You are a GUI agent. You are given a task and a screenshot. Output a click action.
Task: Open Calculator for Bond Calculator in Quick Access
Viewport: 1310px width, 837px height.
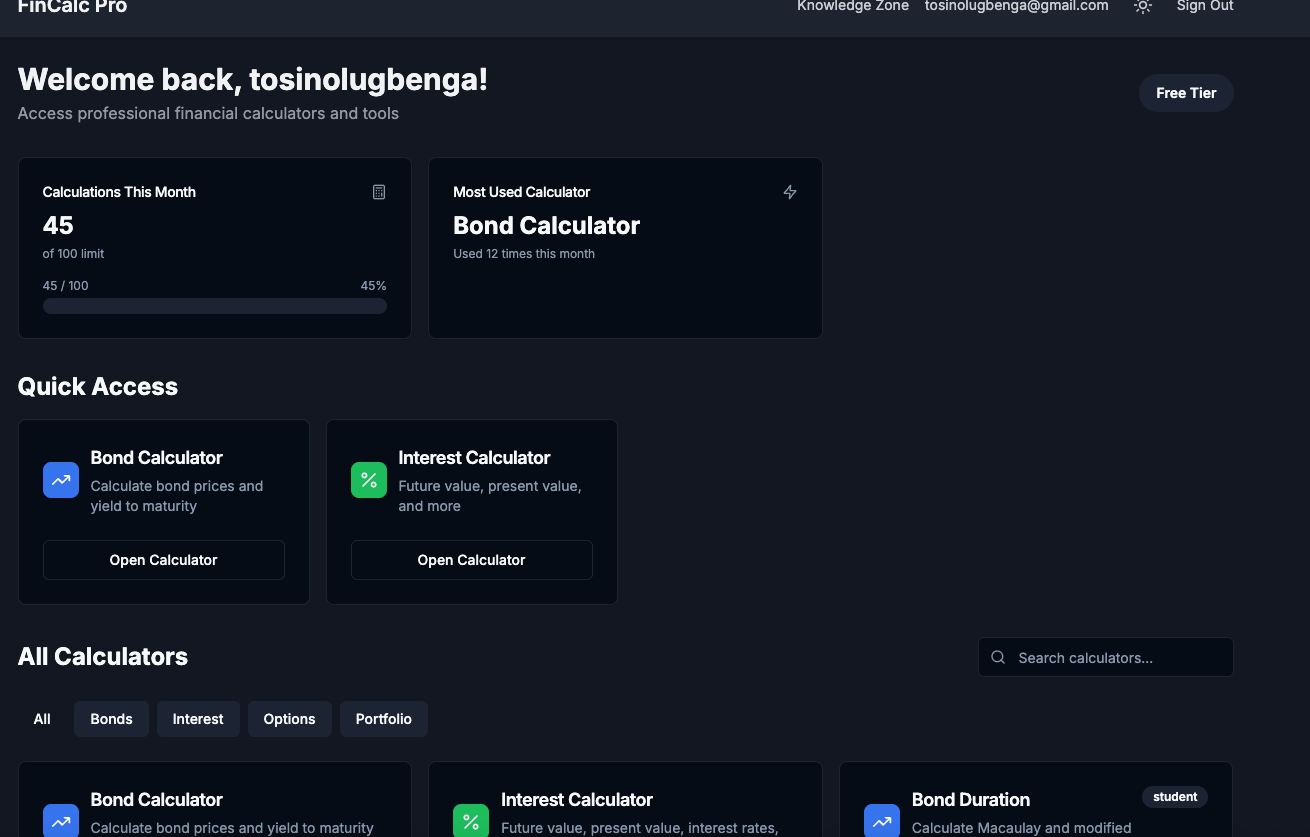[x=164, y=560]
